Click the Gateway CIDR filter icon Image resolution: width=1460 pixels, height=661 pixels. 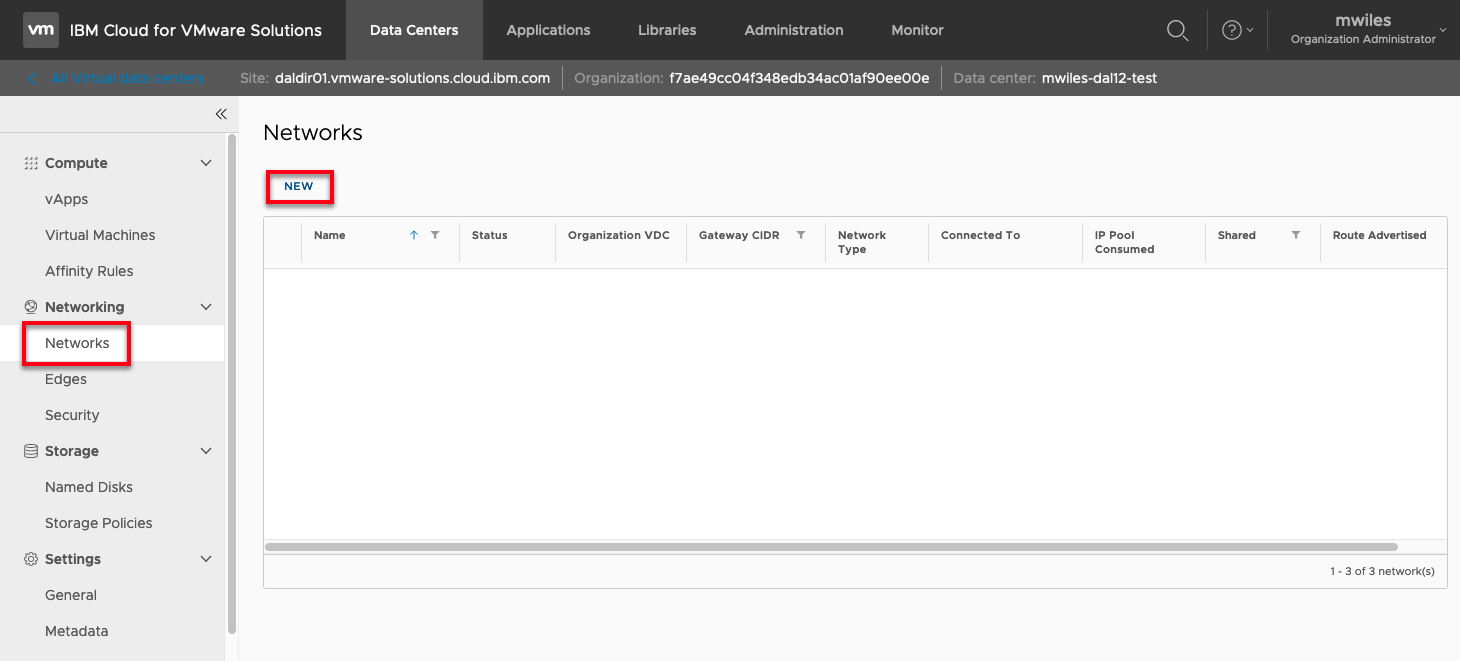[801, 235]
